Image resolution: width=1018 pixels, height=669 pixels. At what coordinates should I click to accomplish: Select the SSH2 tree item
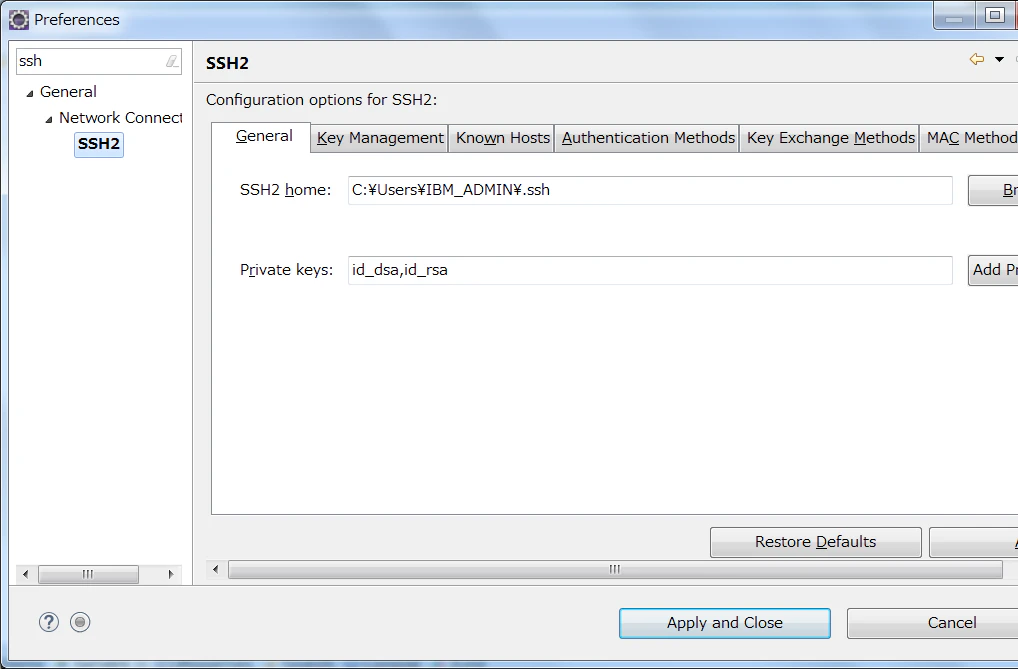[99, 144]
